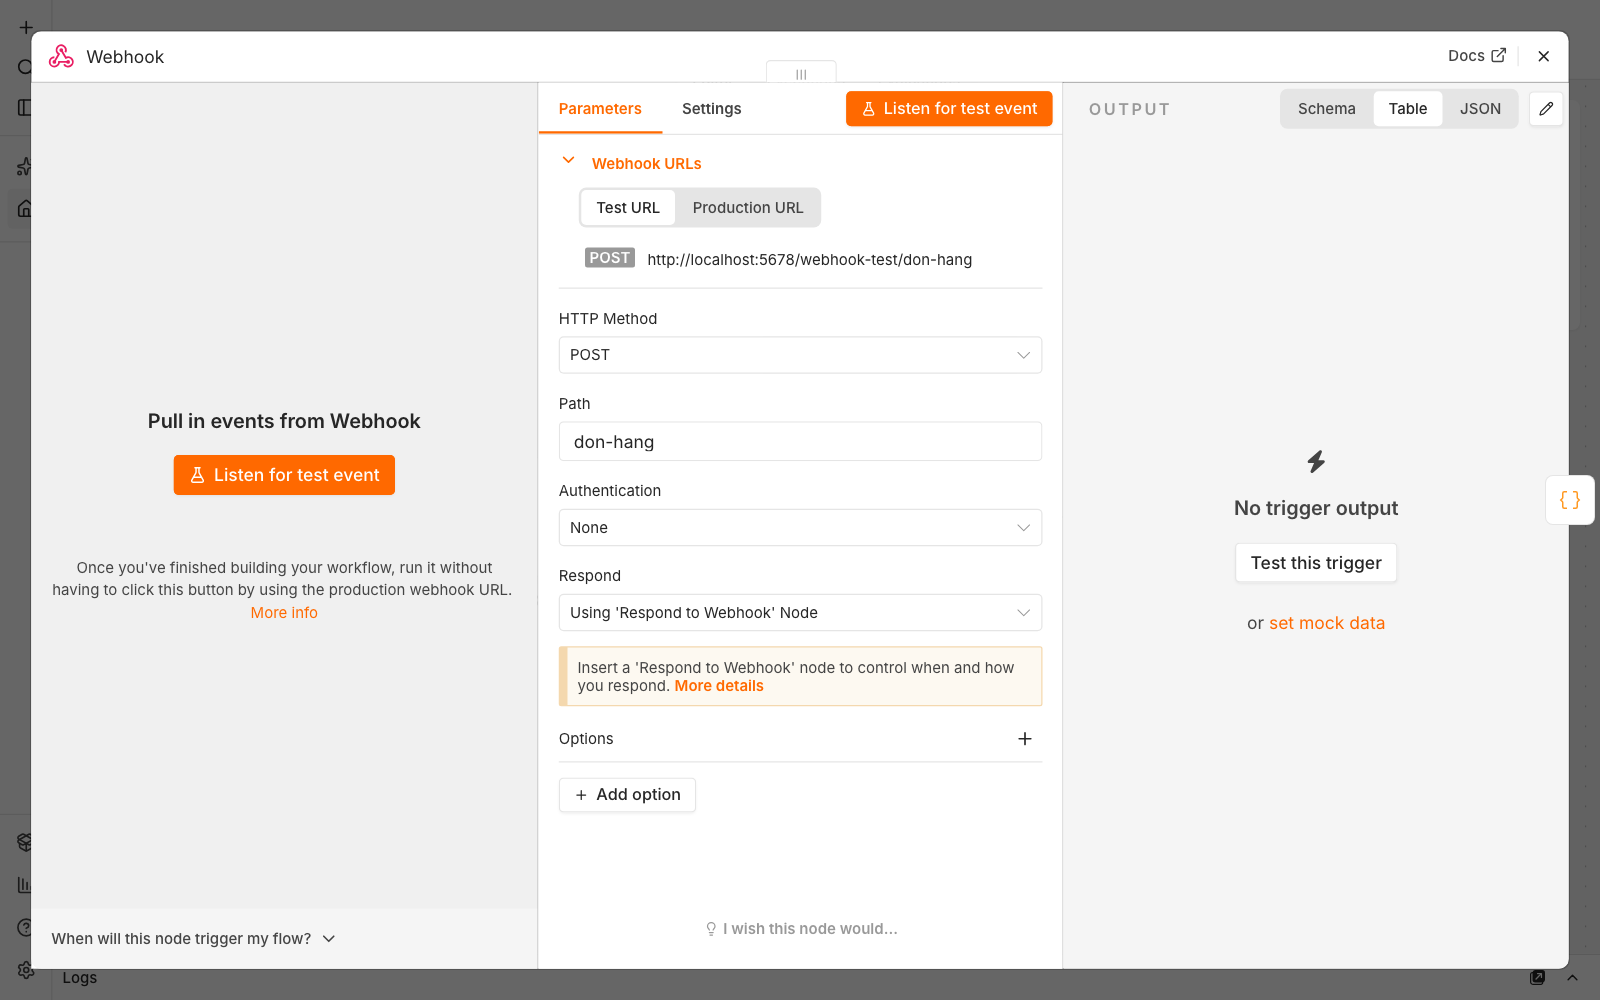Image resolution: width=1600 pixels, height=1000 pixels.
Task: Click Test this trigger button
Action: (x=1316, y=563)
